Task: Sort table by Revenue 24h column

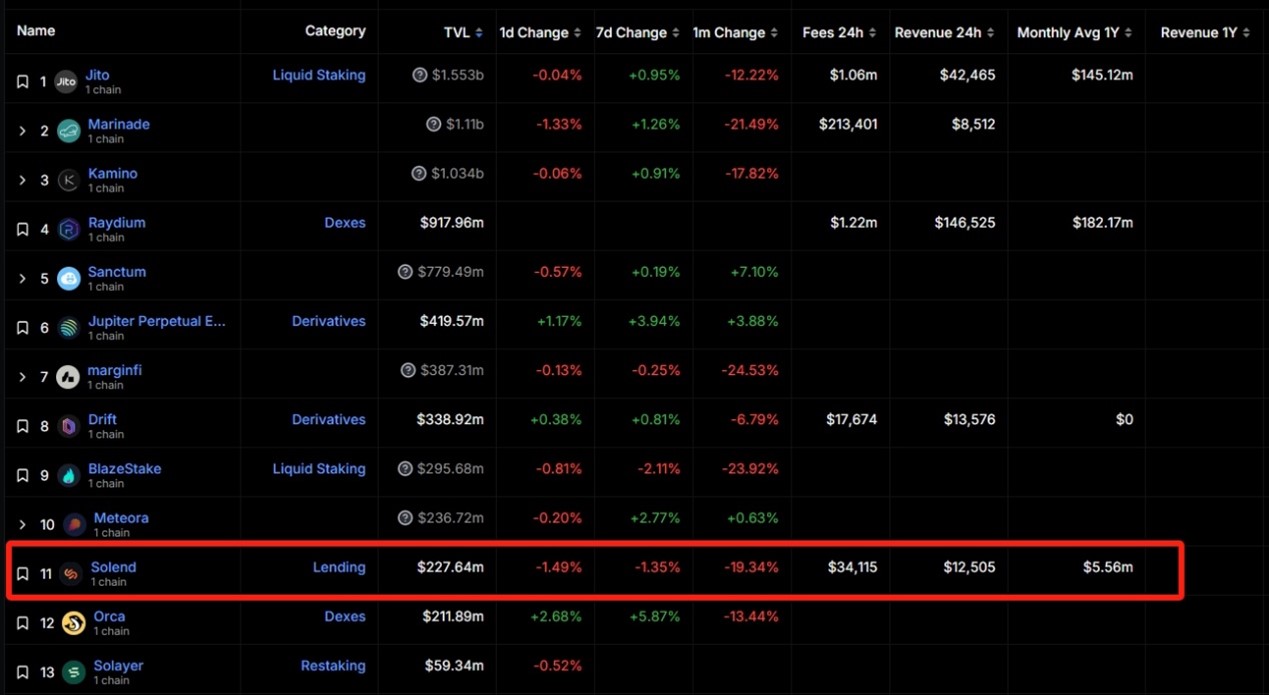Action: [x=945, y=33]
